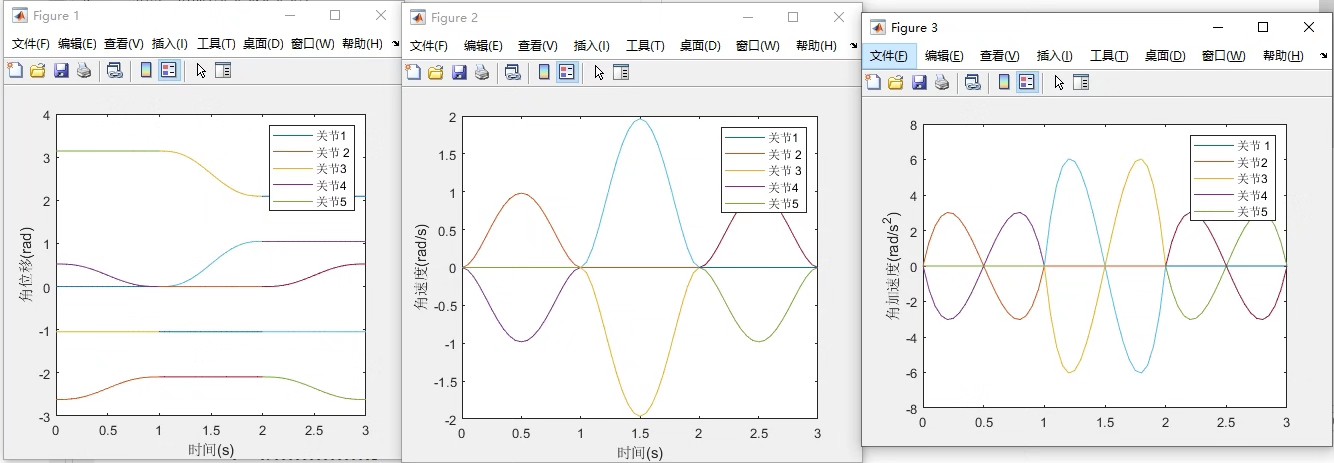Viewport: 1334px width, 463px height.
Task: Click Link Plot icon in Figure 1
Action: [x=114, y=70]
